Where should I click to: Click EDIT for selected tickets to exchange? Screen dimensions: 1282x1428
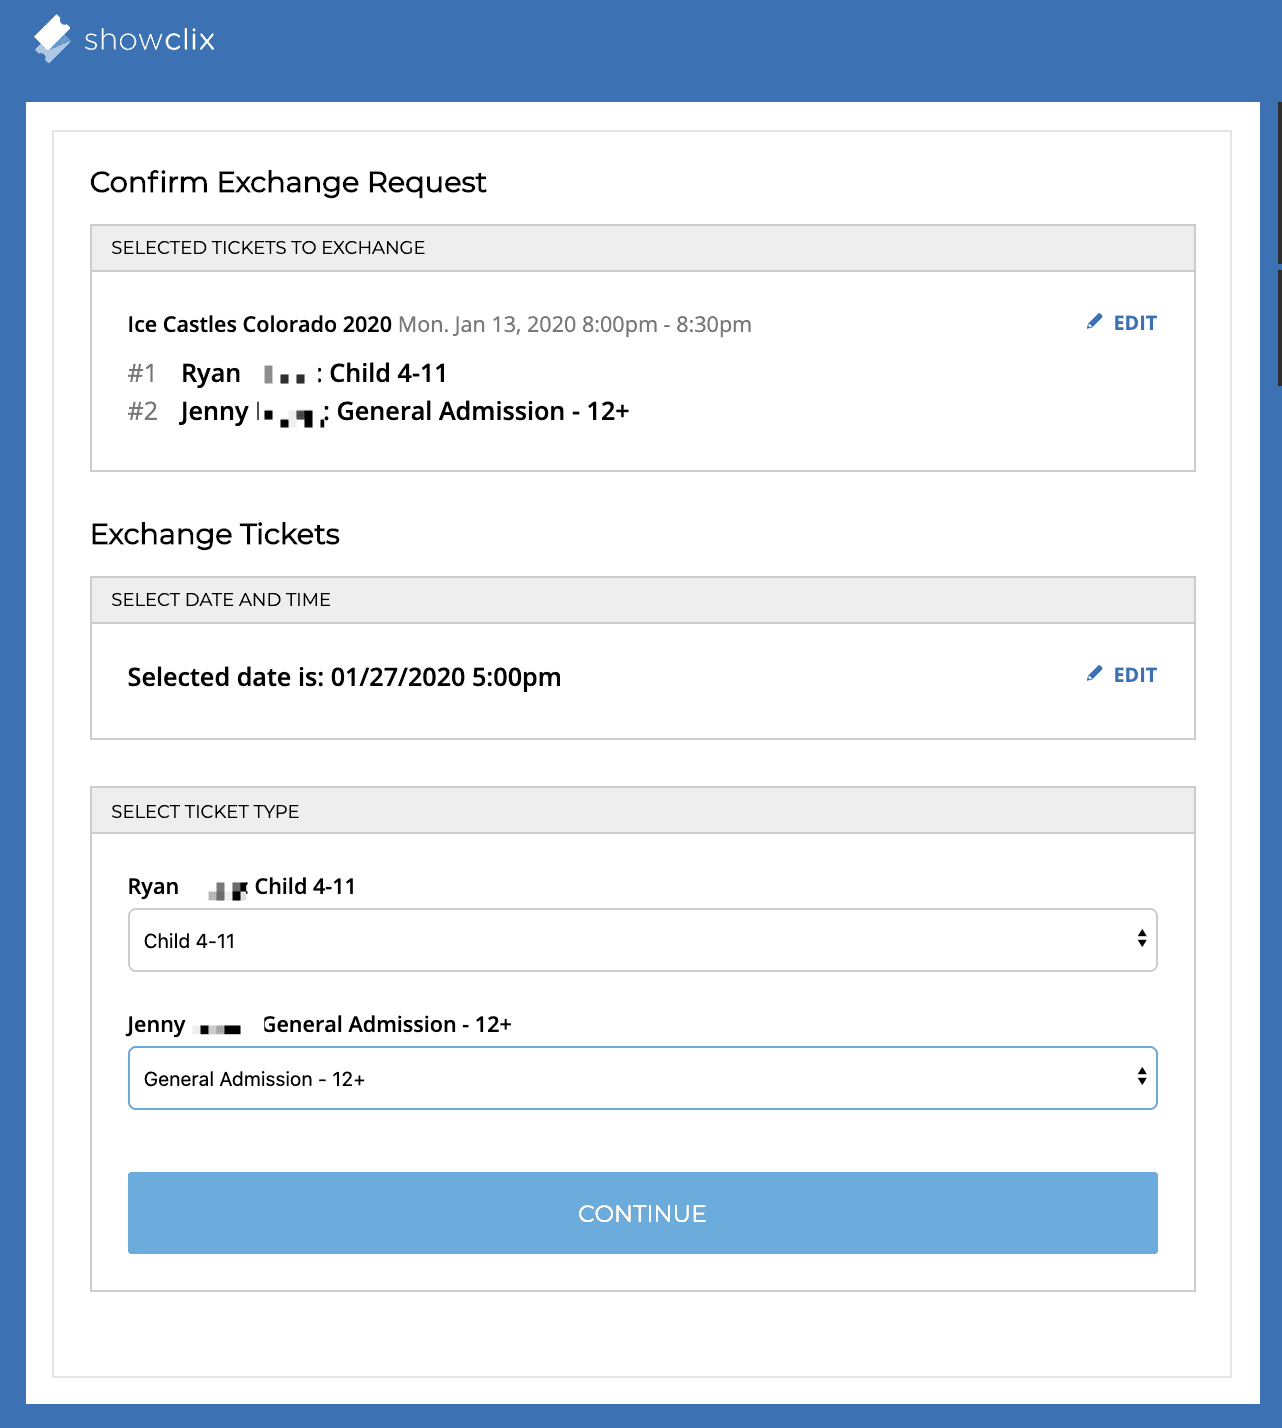pos(1133,322)
